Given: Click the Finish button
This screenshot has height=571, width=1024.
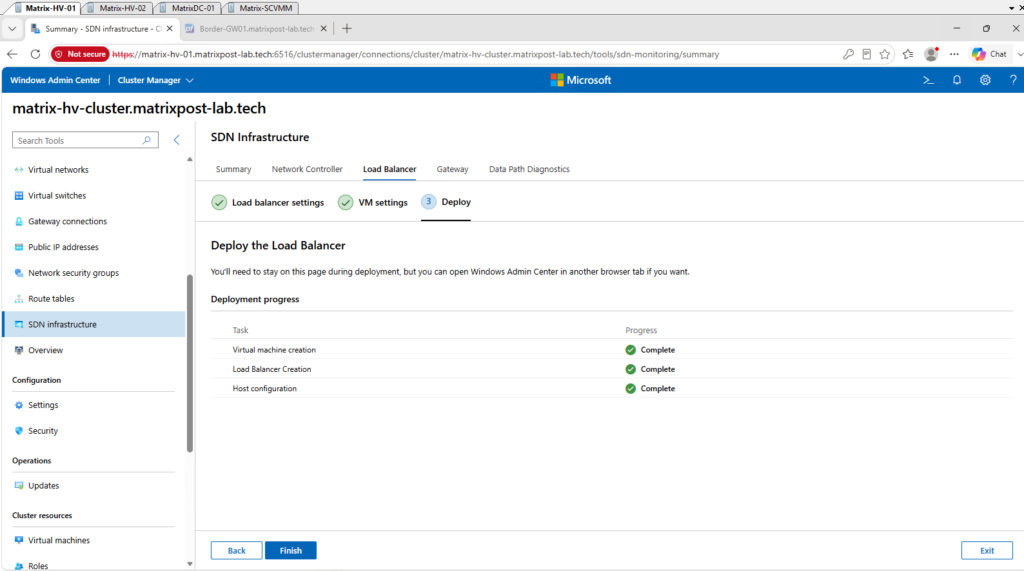Looking at the screenshot, I should click(291, 551).
